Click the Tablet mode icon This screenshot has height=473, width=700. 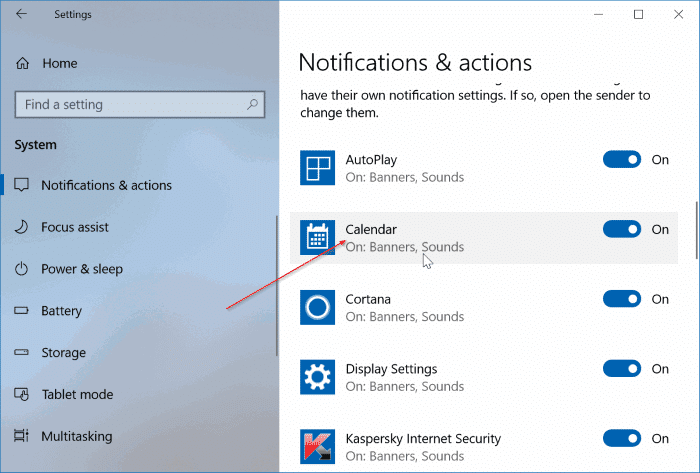(x=21, y=394)
